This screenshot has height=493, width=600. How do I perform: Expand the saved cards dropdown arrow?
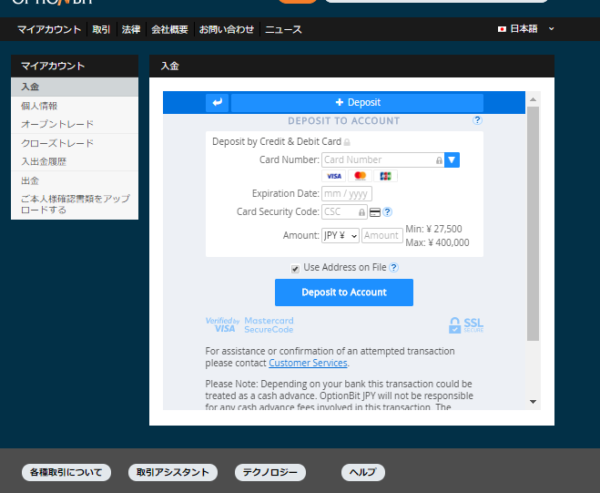point(452,159)
